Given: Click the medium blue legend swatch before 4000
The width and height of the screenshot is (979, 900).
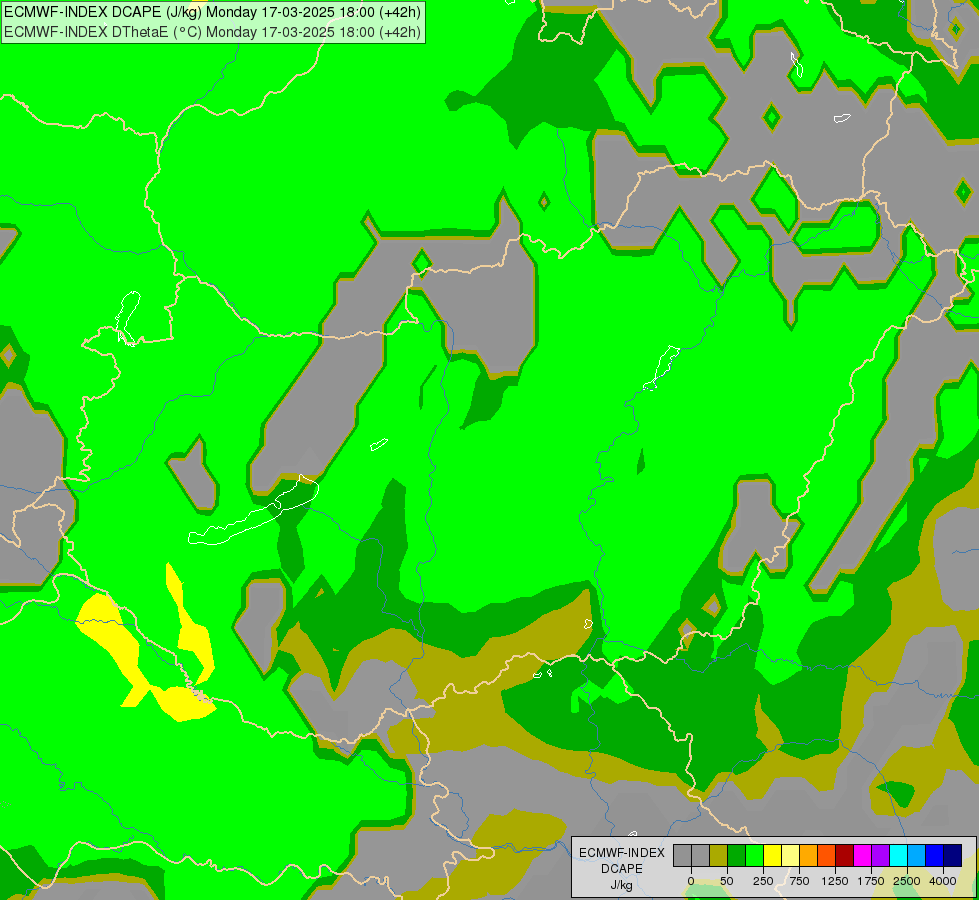Looking at the screenshot, I should [x=935, y=856].
